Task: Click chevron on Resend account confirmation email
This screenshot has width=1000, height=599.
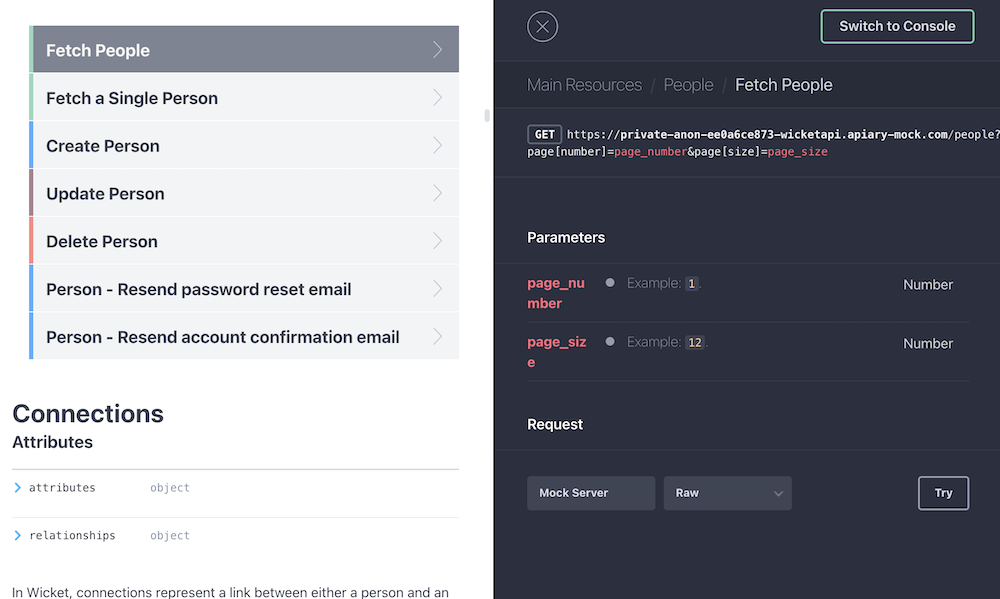Action: (x=437, y=337)
